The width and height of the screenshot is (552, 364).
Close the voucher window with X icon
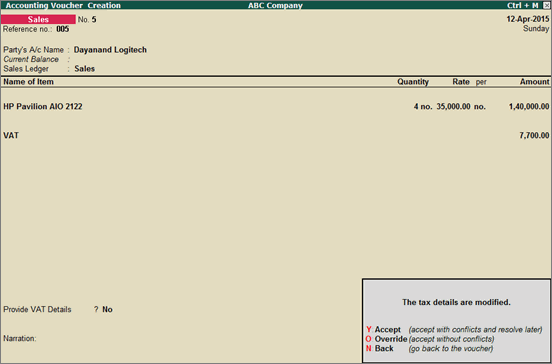tap(546, 5)
